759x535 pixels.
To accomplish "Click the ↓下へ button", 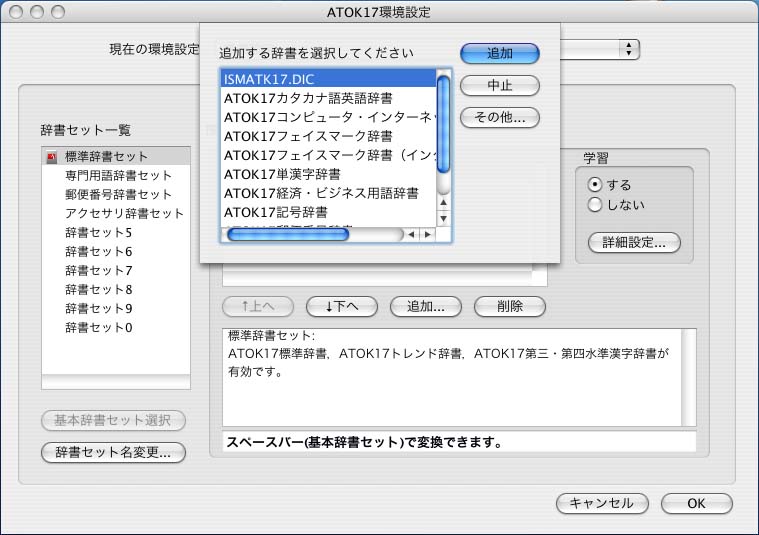I will (x=342, y=306).
